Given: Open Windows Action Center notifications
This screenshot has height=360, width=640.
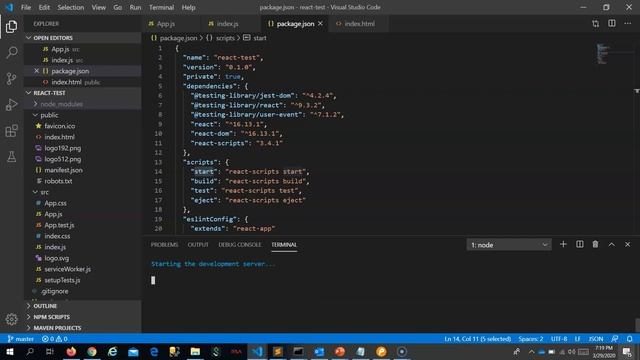Looking at the screenshot, I should tap(627, 351).
